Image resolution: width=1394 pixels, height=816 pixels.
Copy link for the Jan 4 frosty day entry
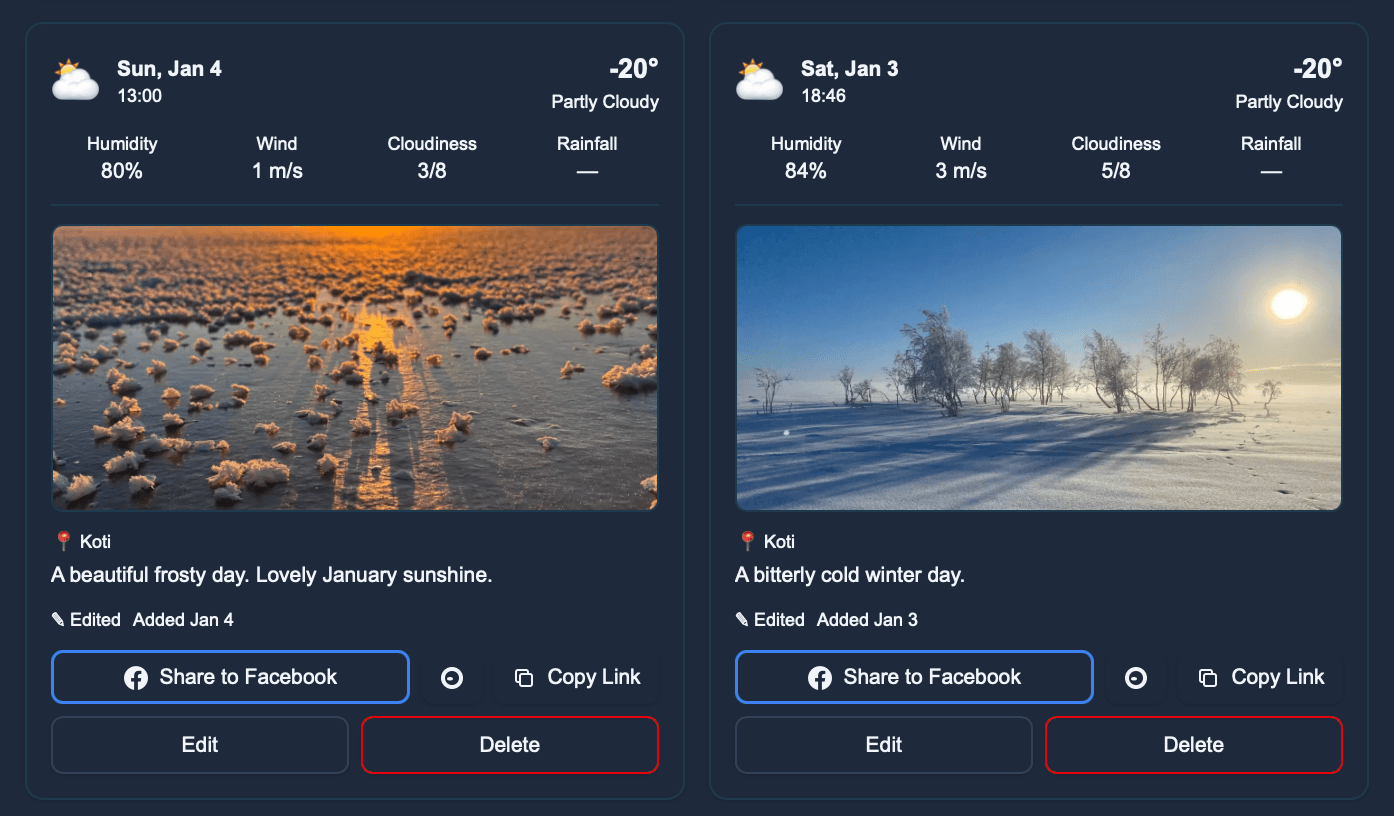pos(577,677)
